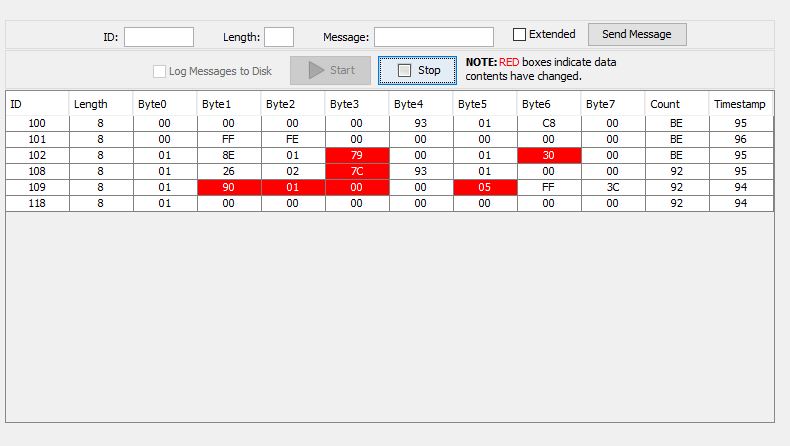Click the Byte6 column header
790x446 pixels.
pyautogui.click(x=549, y=104)
